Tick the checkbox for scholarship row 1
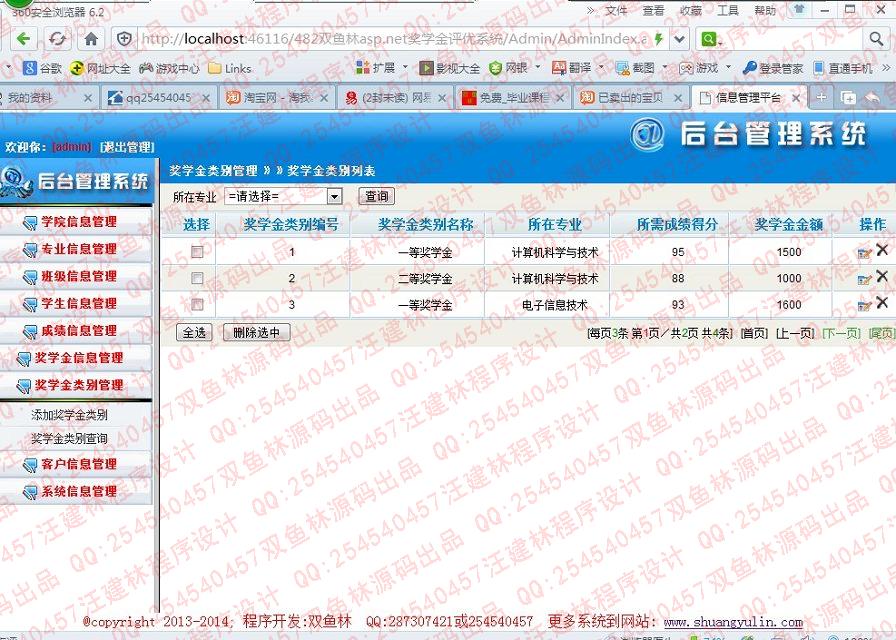The height and width of the screenshot is (640, 896). coord(197,251)
